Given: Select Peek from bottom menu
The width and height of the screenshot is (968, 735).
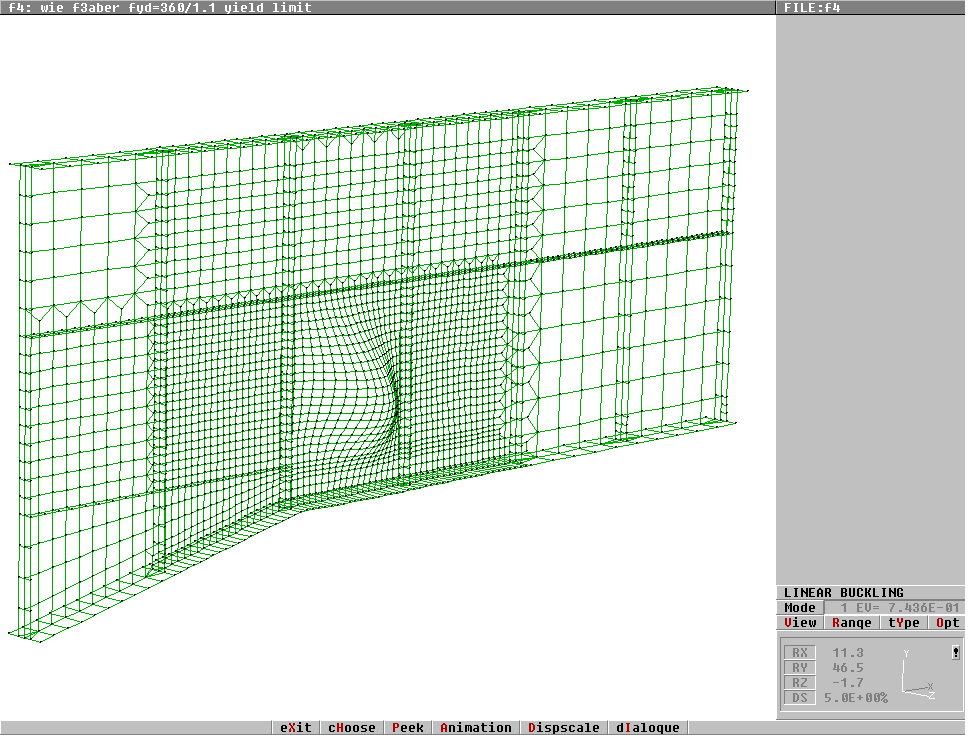Looking at the screenshot, I should (408, 728).
